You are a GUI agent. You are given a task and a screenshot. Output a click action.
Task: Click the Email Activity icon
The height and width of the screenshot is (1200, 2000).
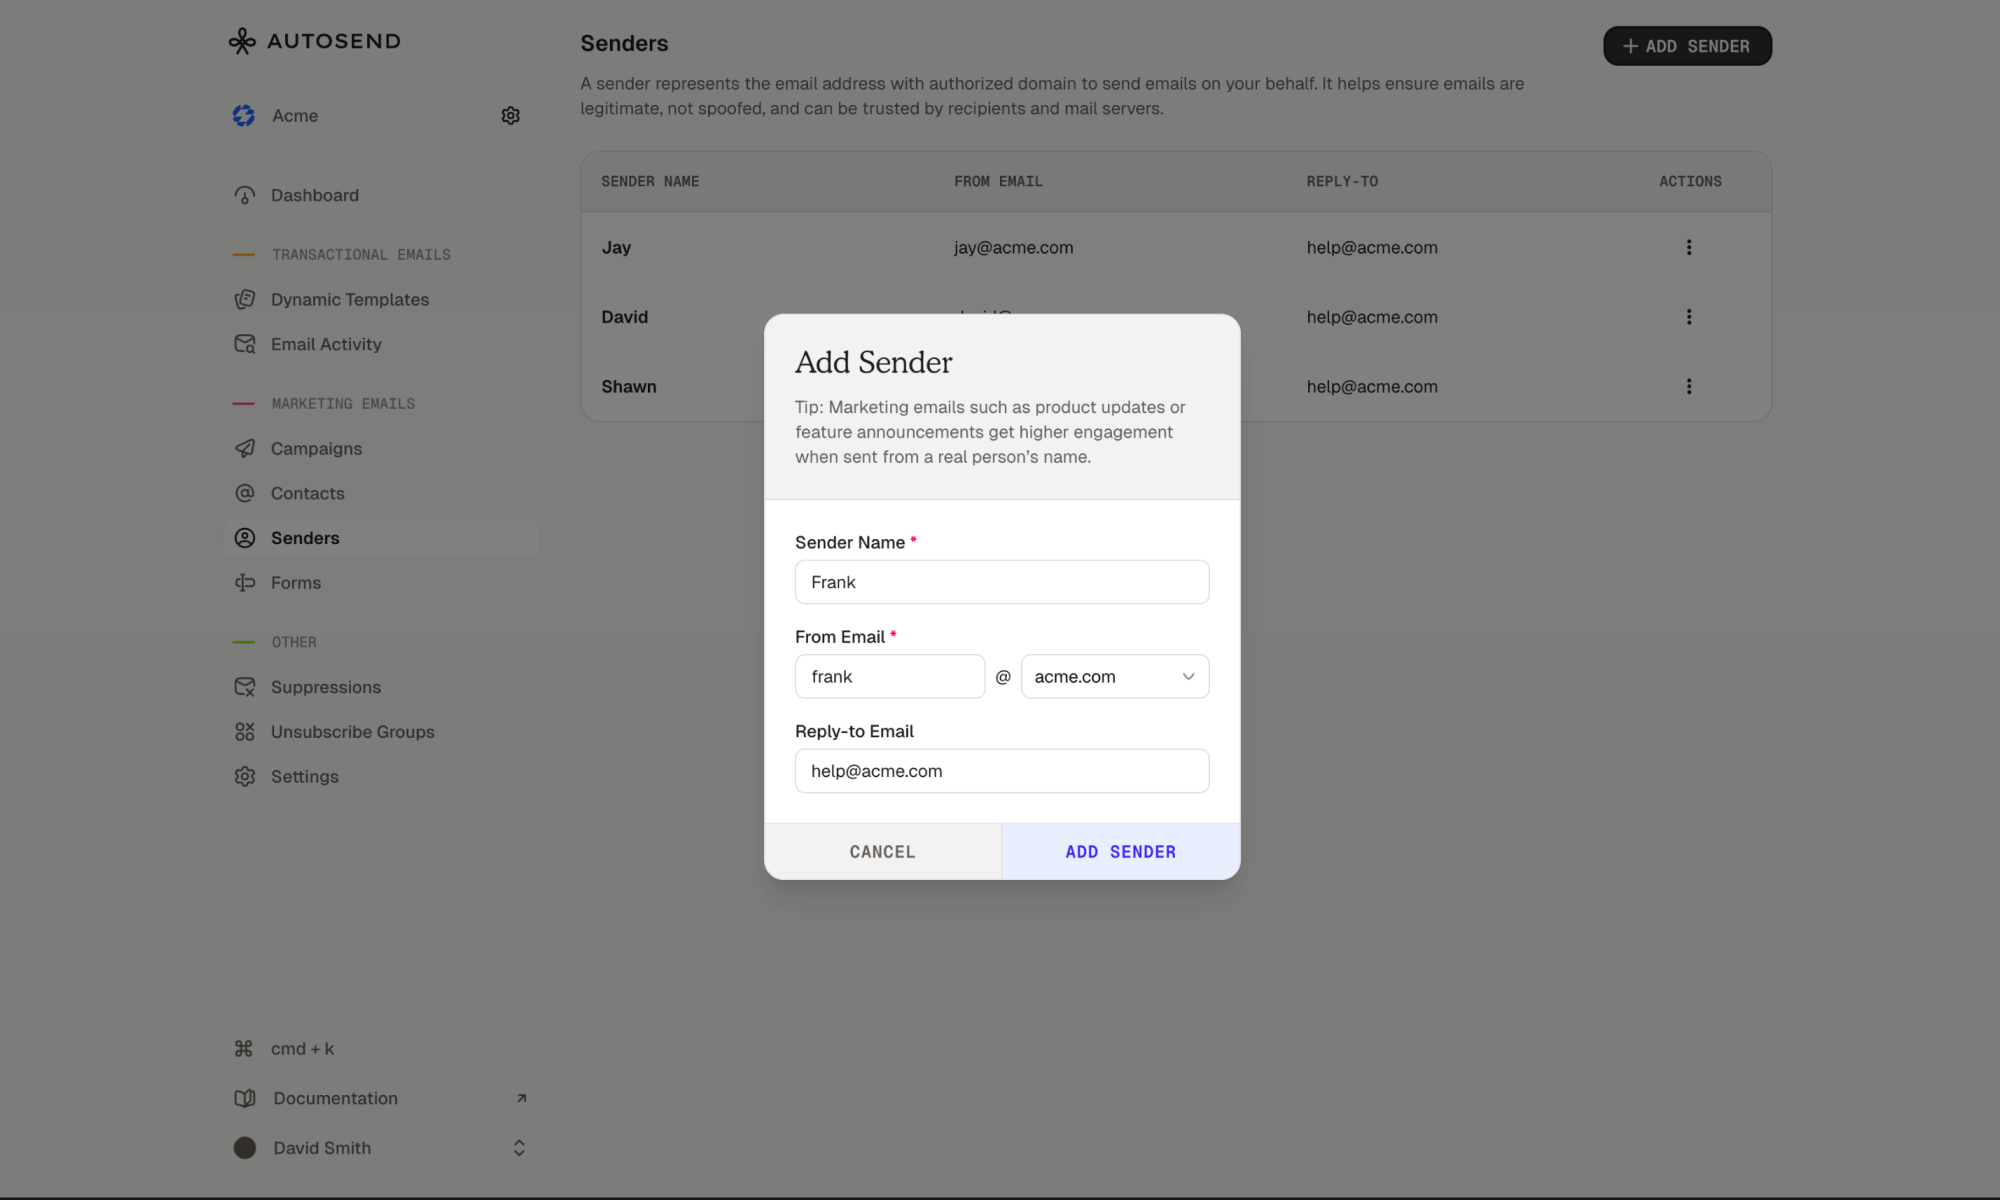coord(245,344)
